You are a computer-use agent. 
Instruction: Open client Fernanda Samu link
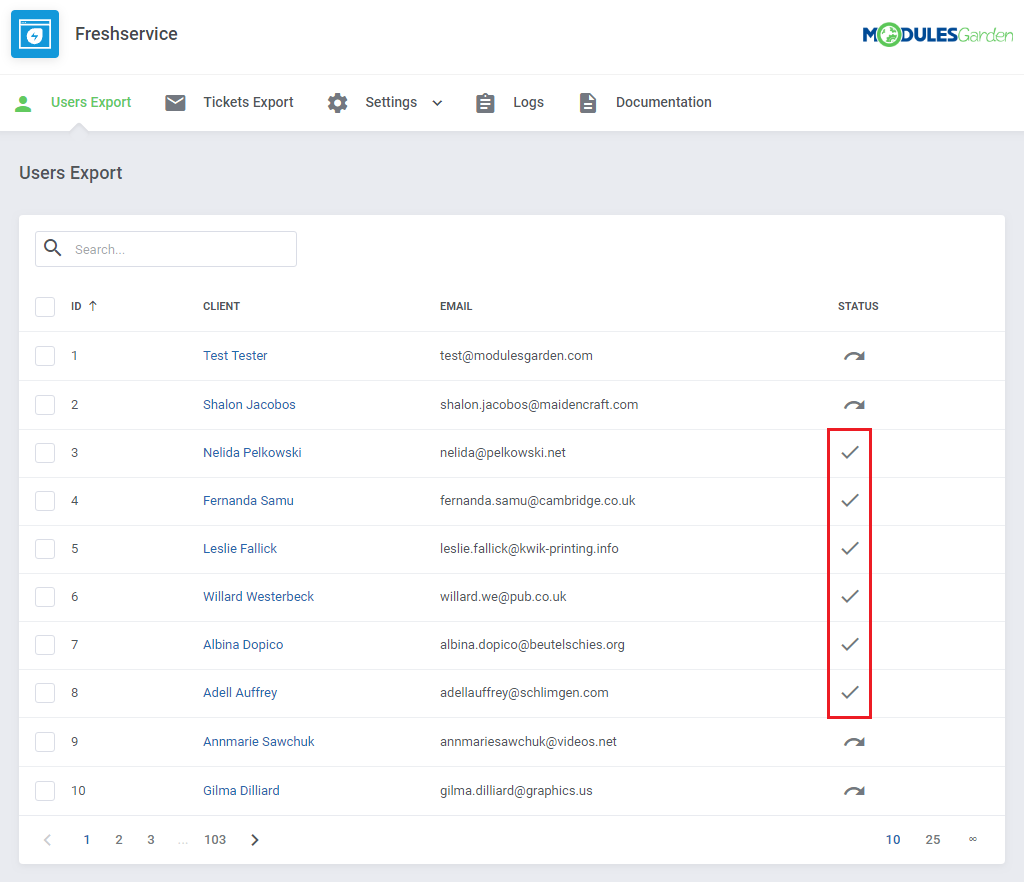(248, 501)
